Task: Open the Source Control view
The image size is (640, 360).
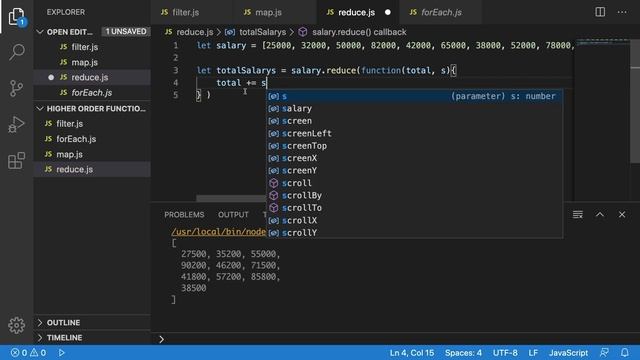Action: pos(17,88)
